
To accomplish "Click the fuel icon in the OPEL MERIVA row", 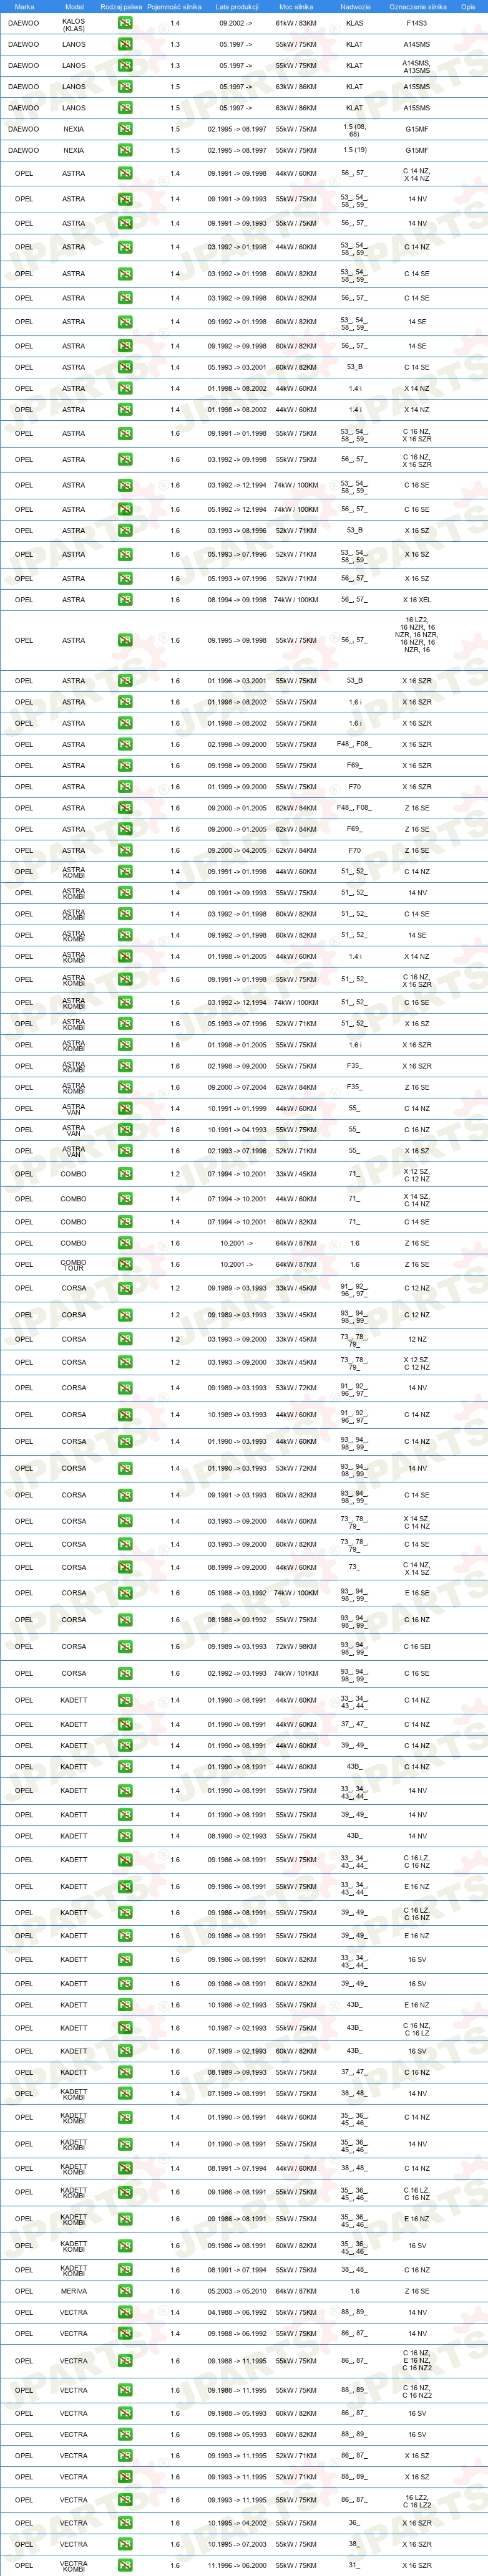I will pos(125,2291).
